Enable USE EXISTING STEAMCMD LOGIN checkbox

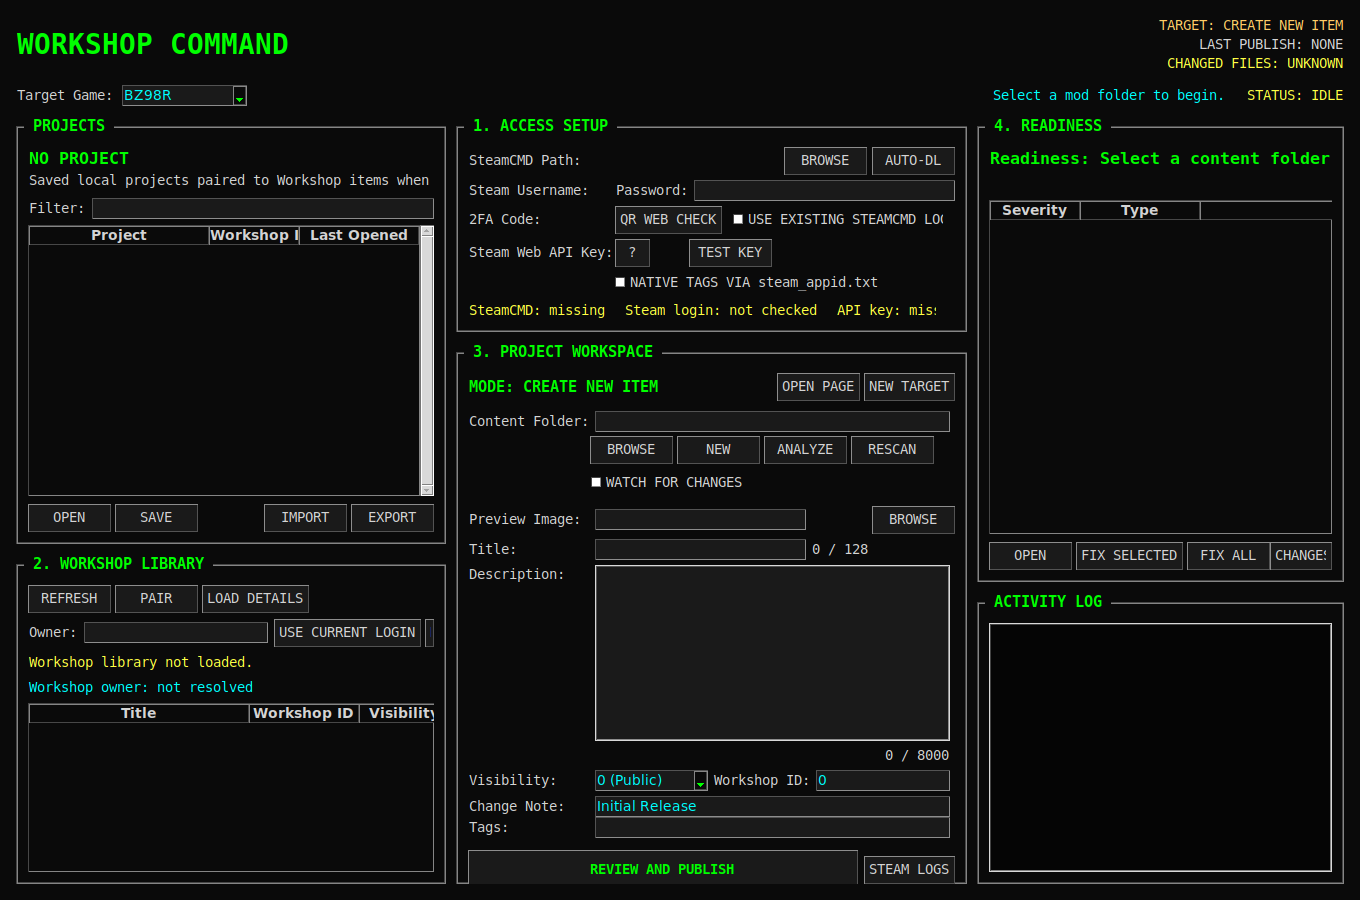(x=738, y=219)
